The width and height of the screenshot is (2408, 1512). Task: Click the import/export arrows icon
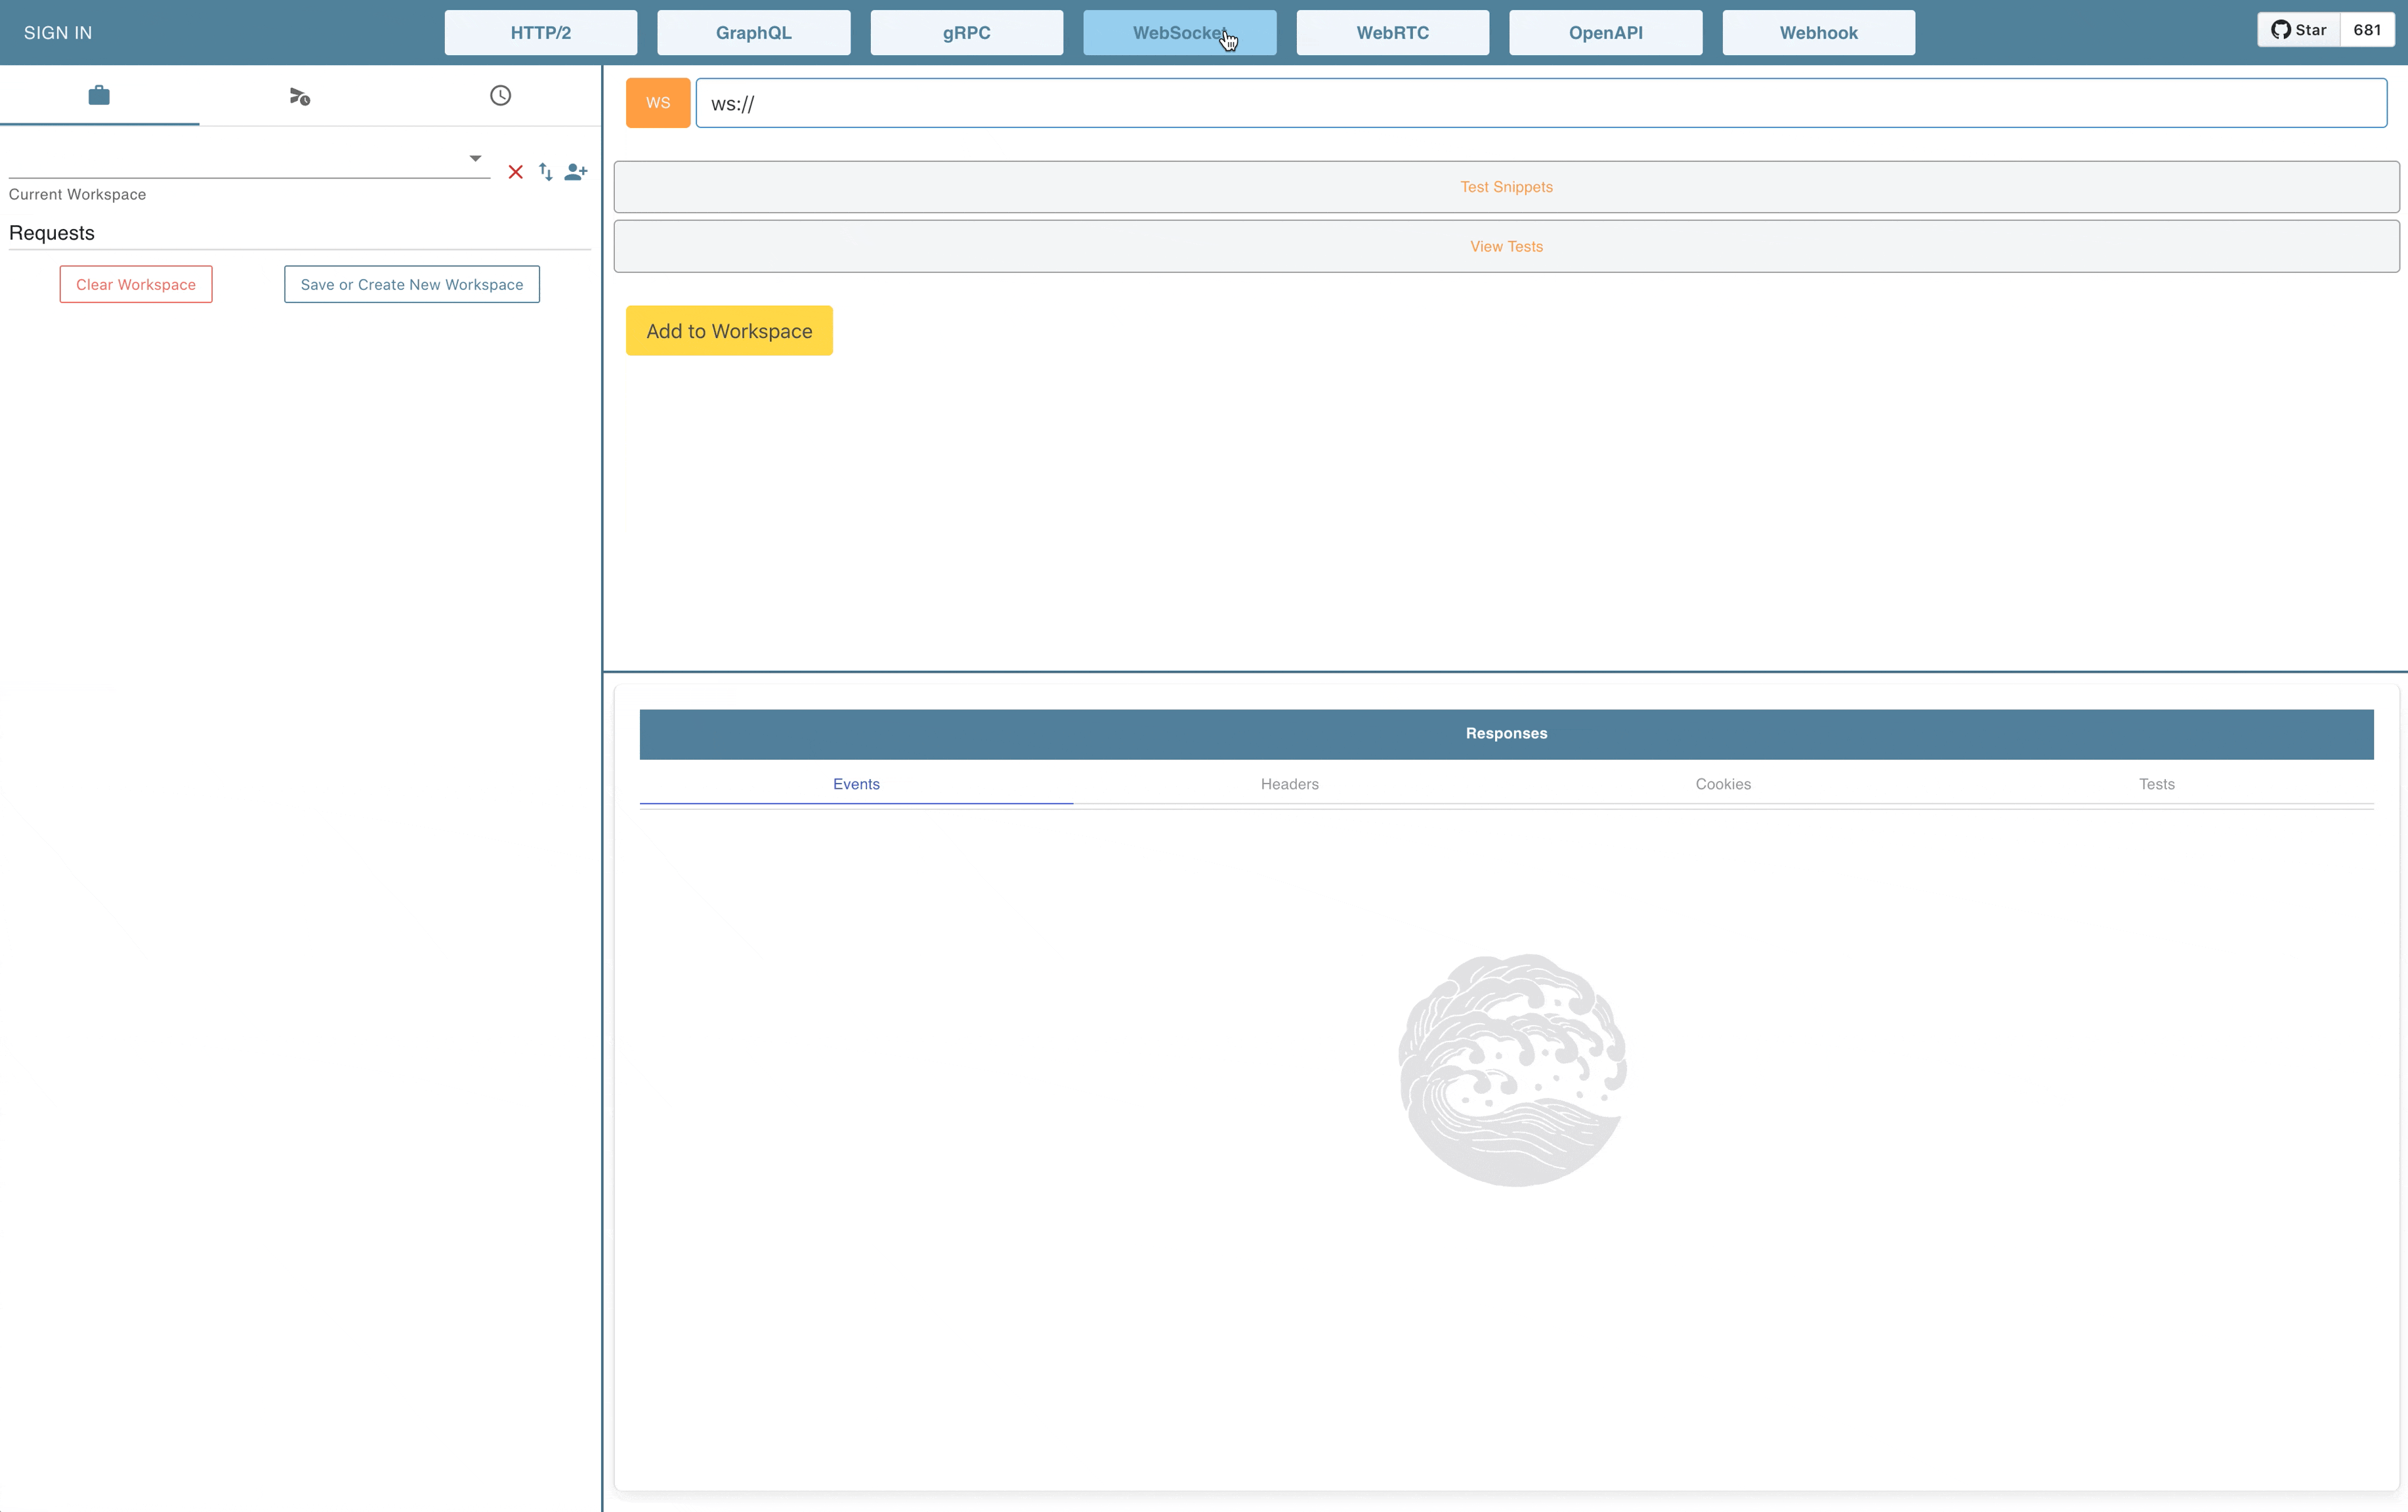click(546, 172)
